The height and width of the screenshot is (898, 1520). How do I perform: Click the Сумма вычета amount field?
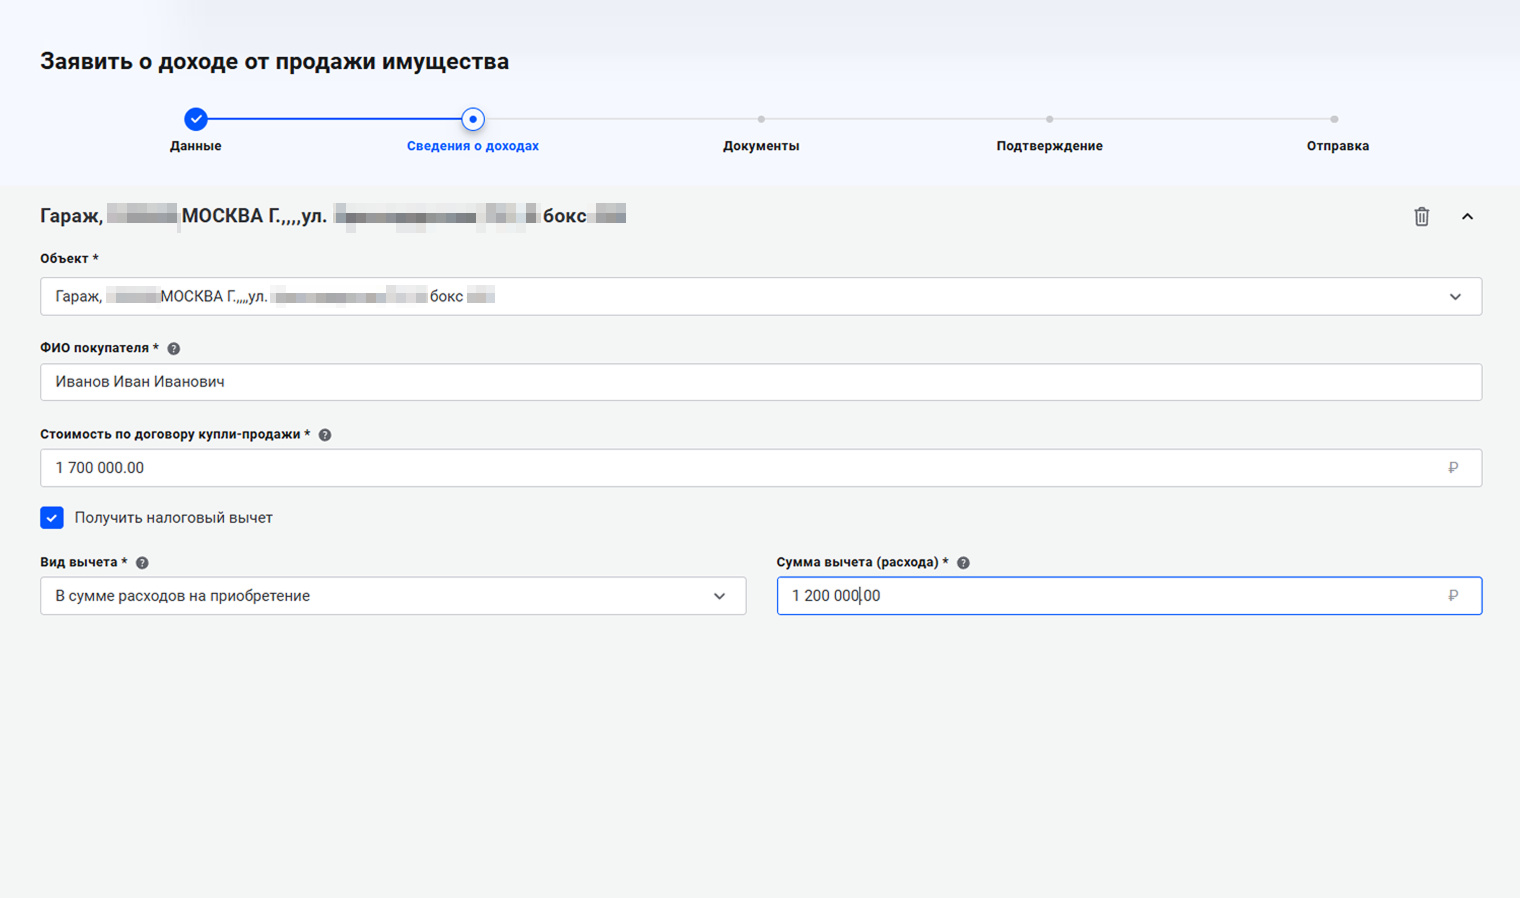1110,596
